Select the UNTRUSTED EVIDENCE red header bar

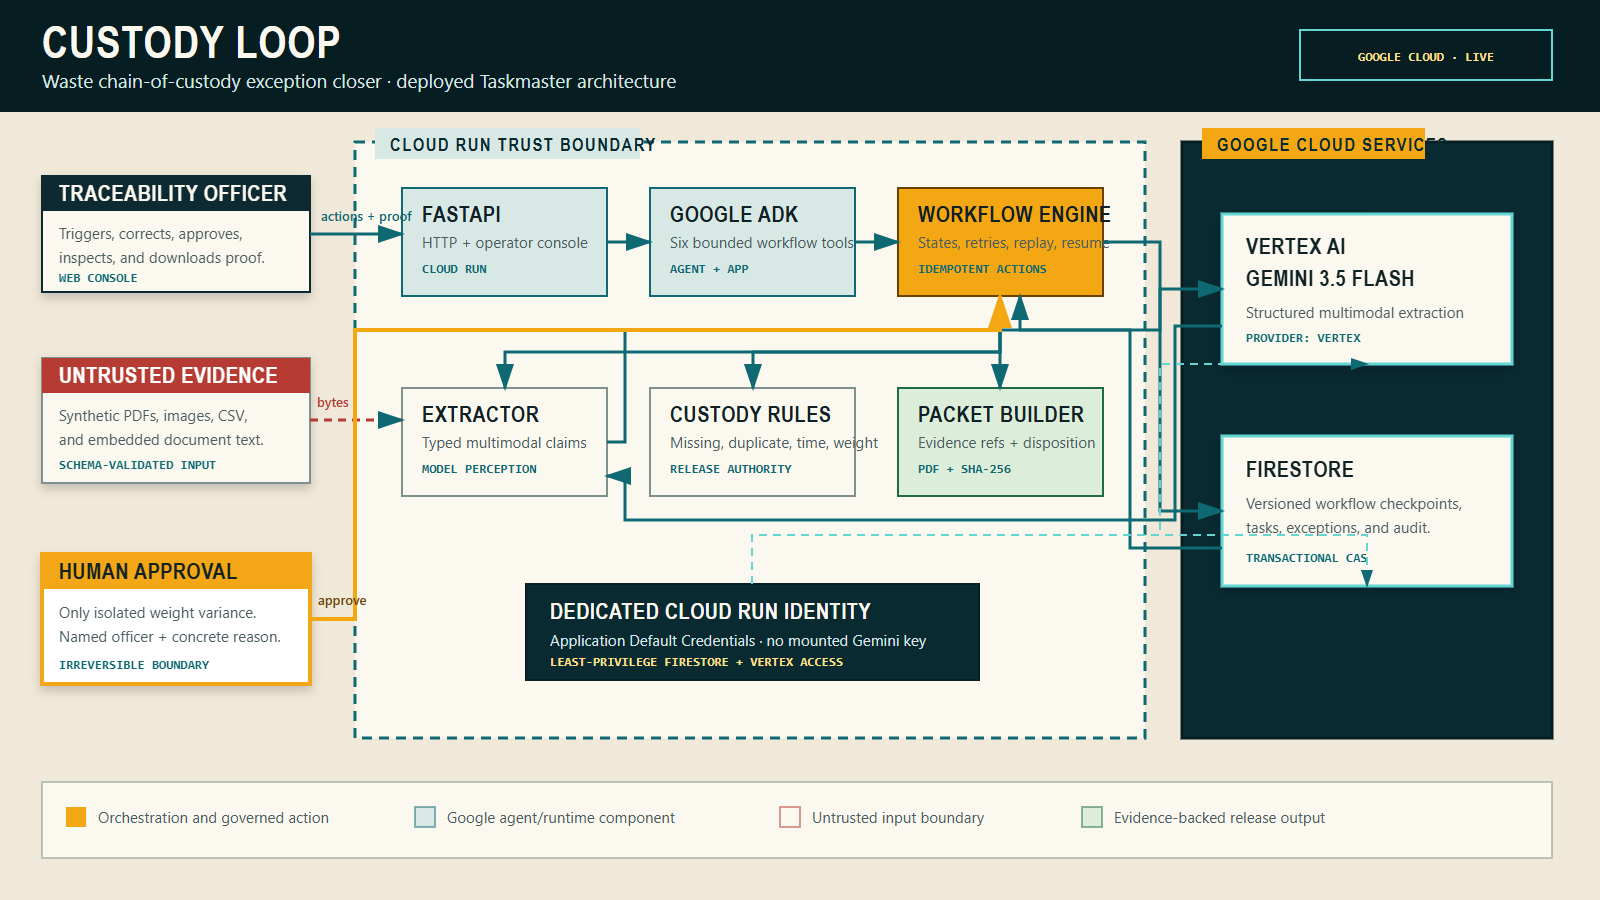click(x=176, y=375)
